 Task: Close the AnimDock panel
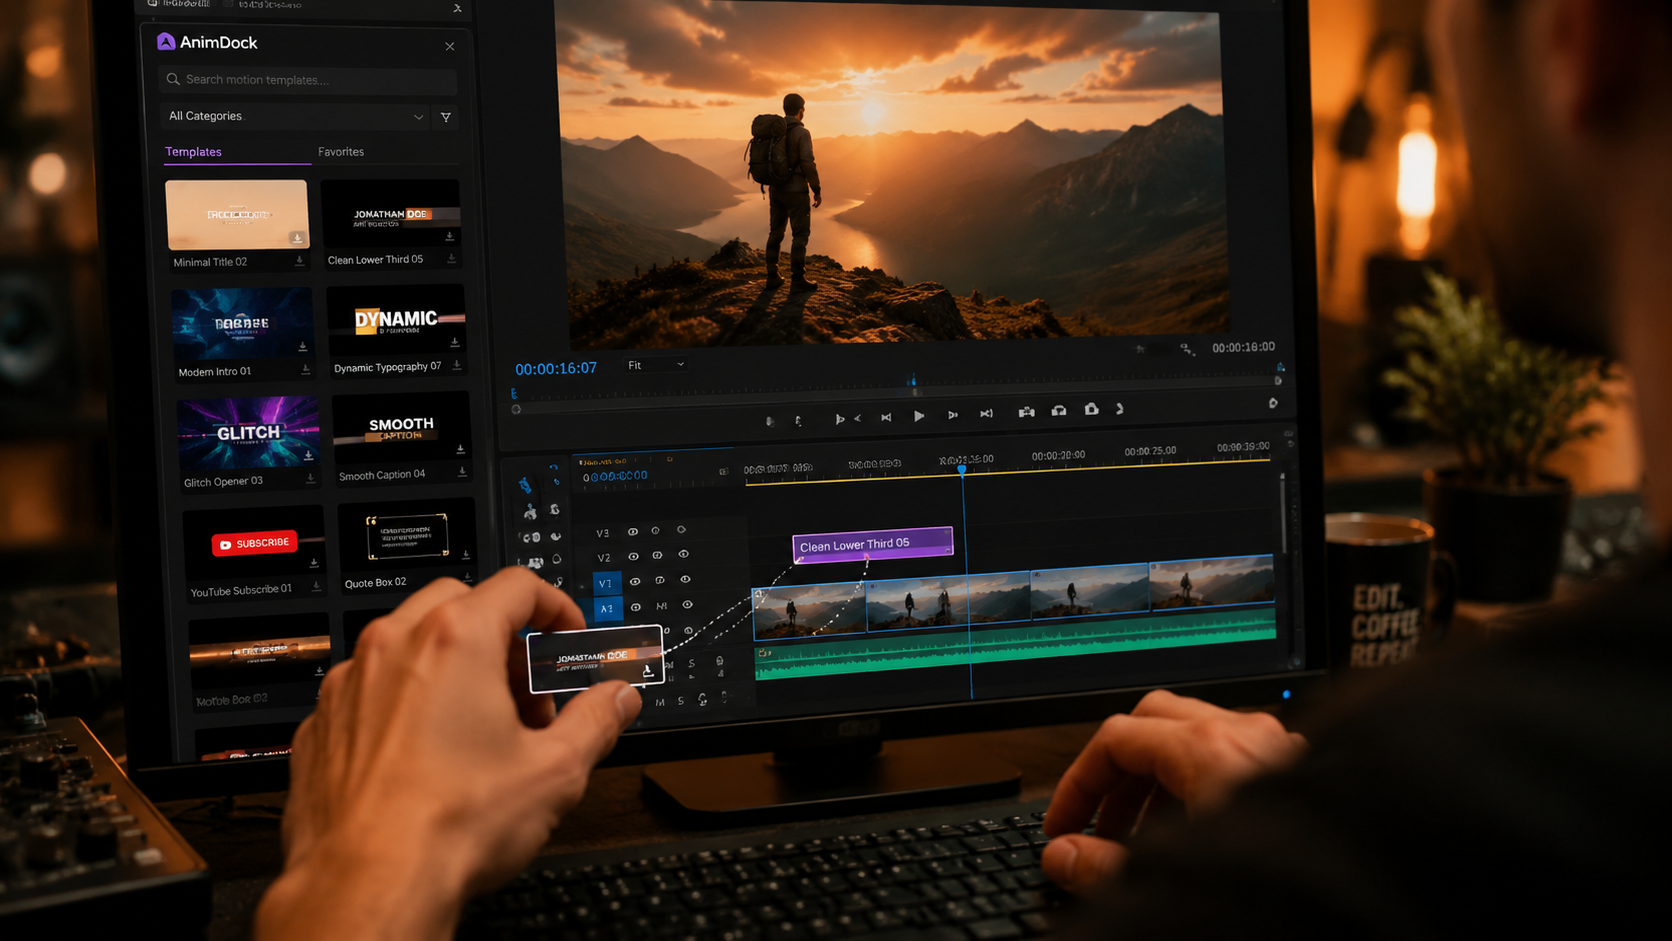[x=450, y=46]
